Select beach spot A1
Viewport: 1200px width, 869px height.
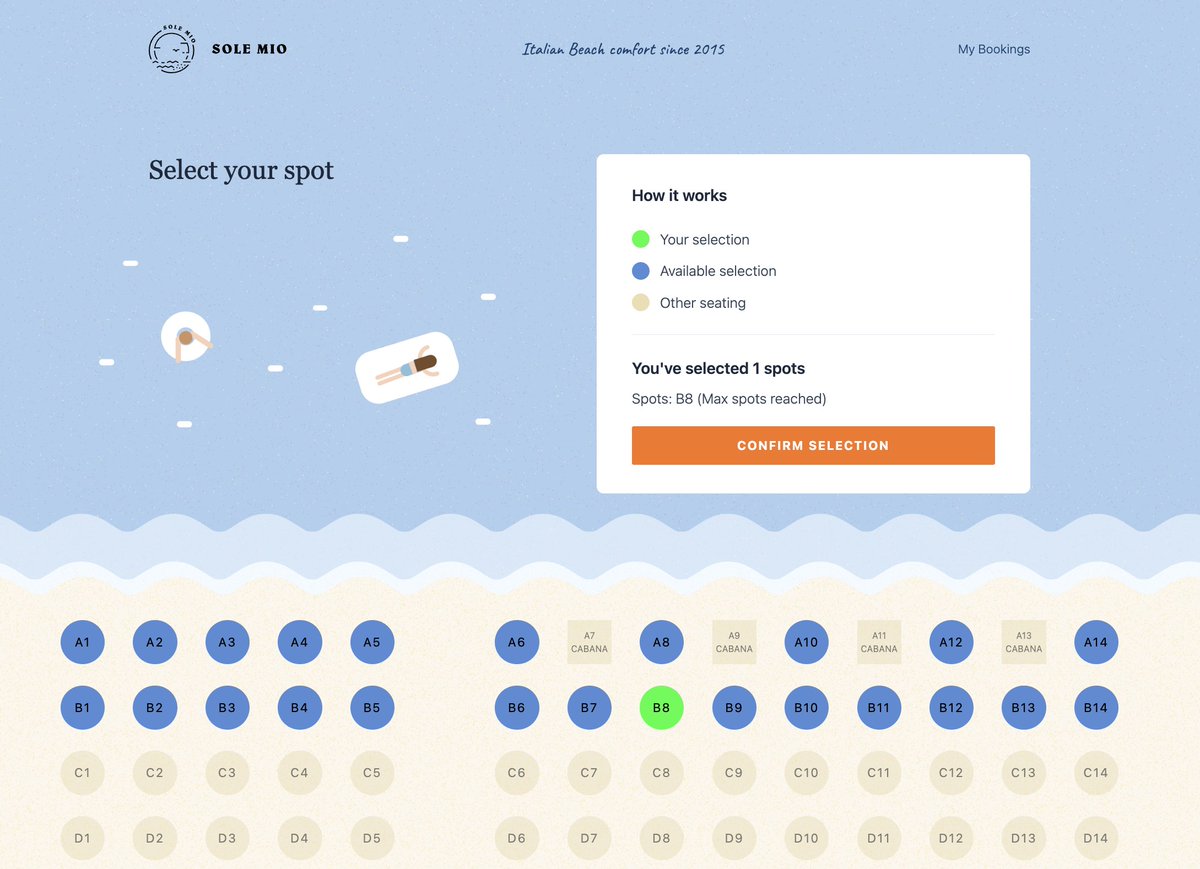pyautogui.click(x=82, y=642)
